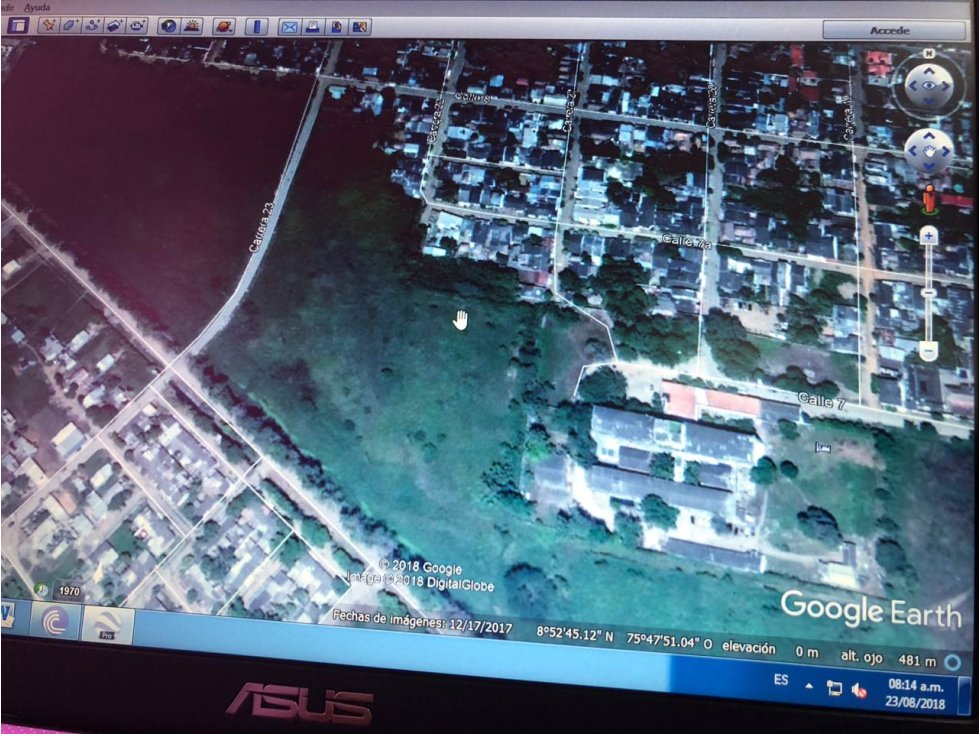Click the N north-reset button on compass
Screen dimensions: 979x734
(928, 54)
